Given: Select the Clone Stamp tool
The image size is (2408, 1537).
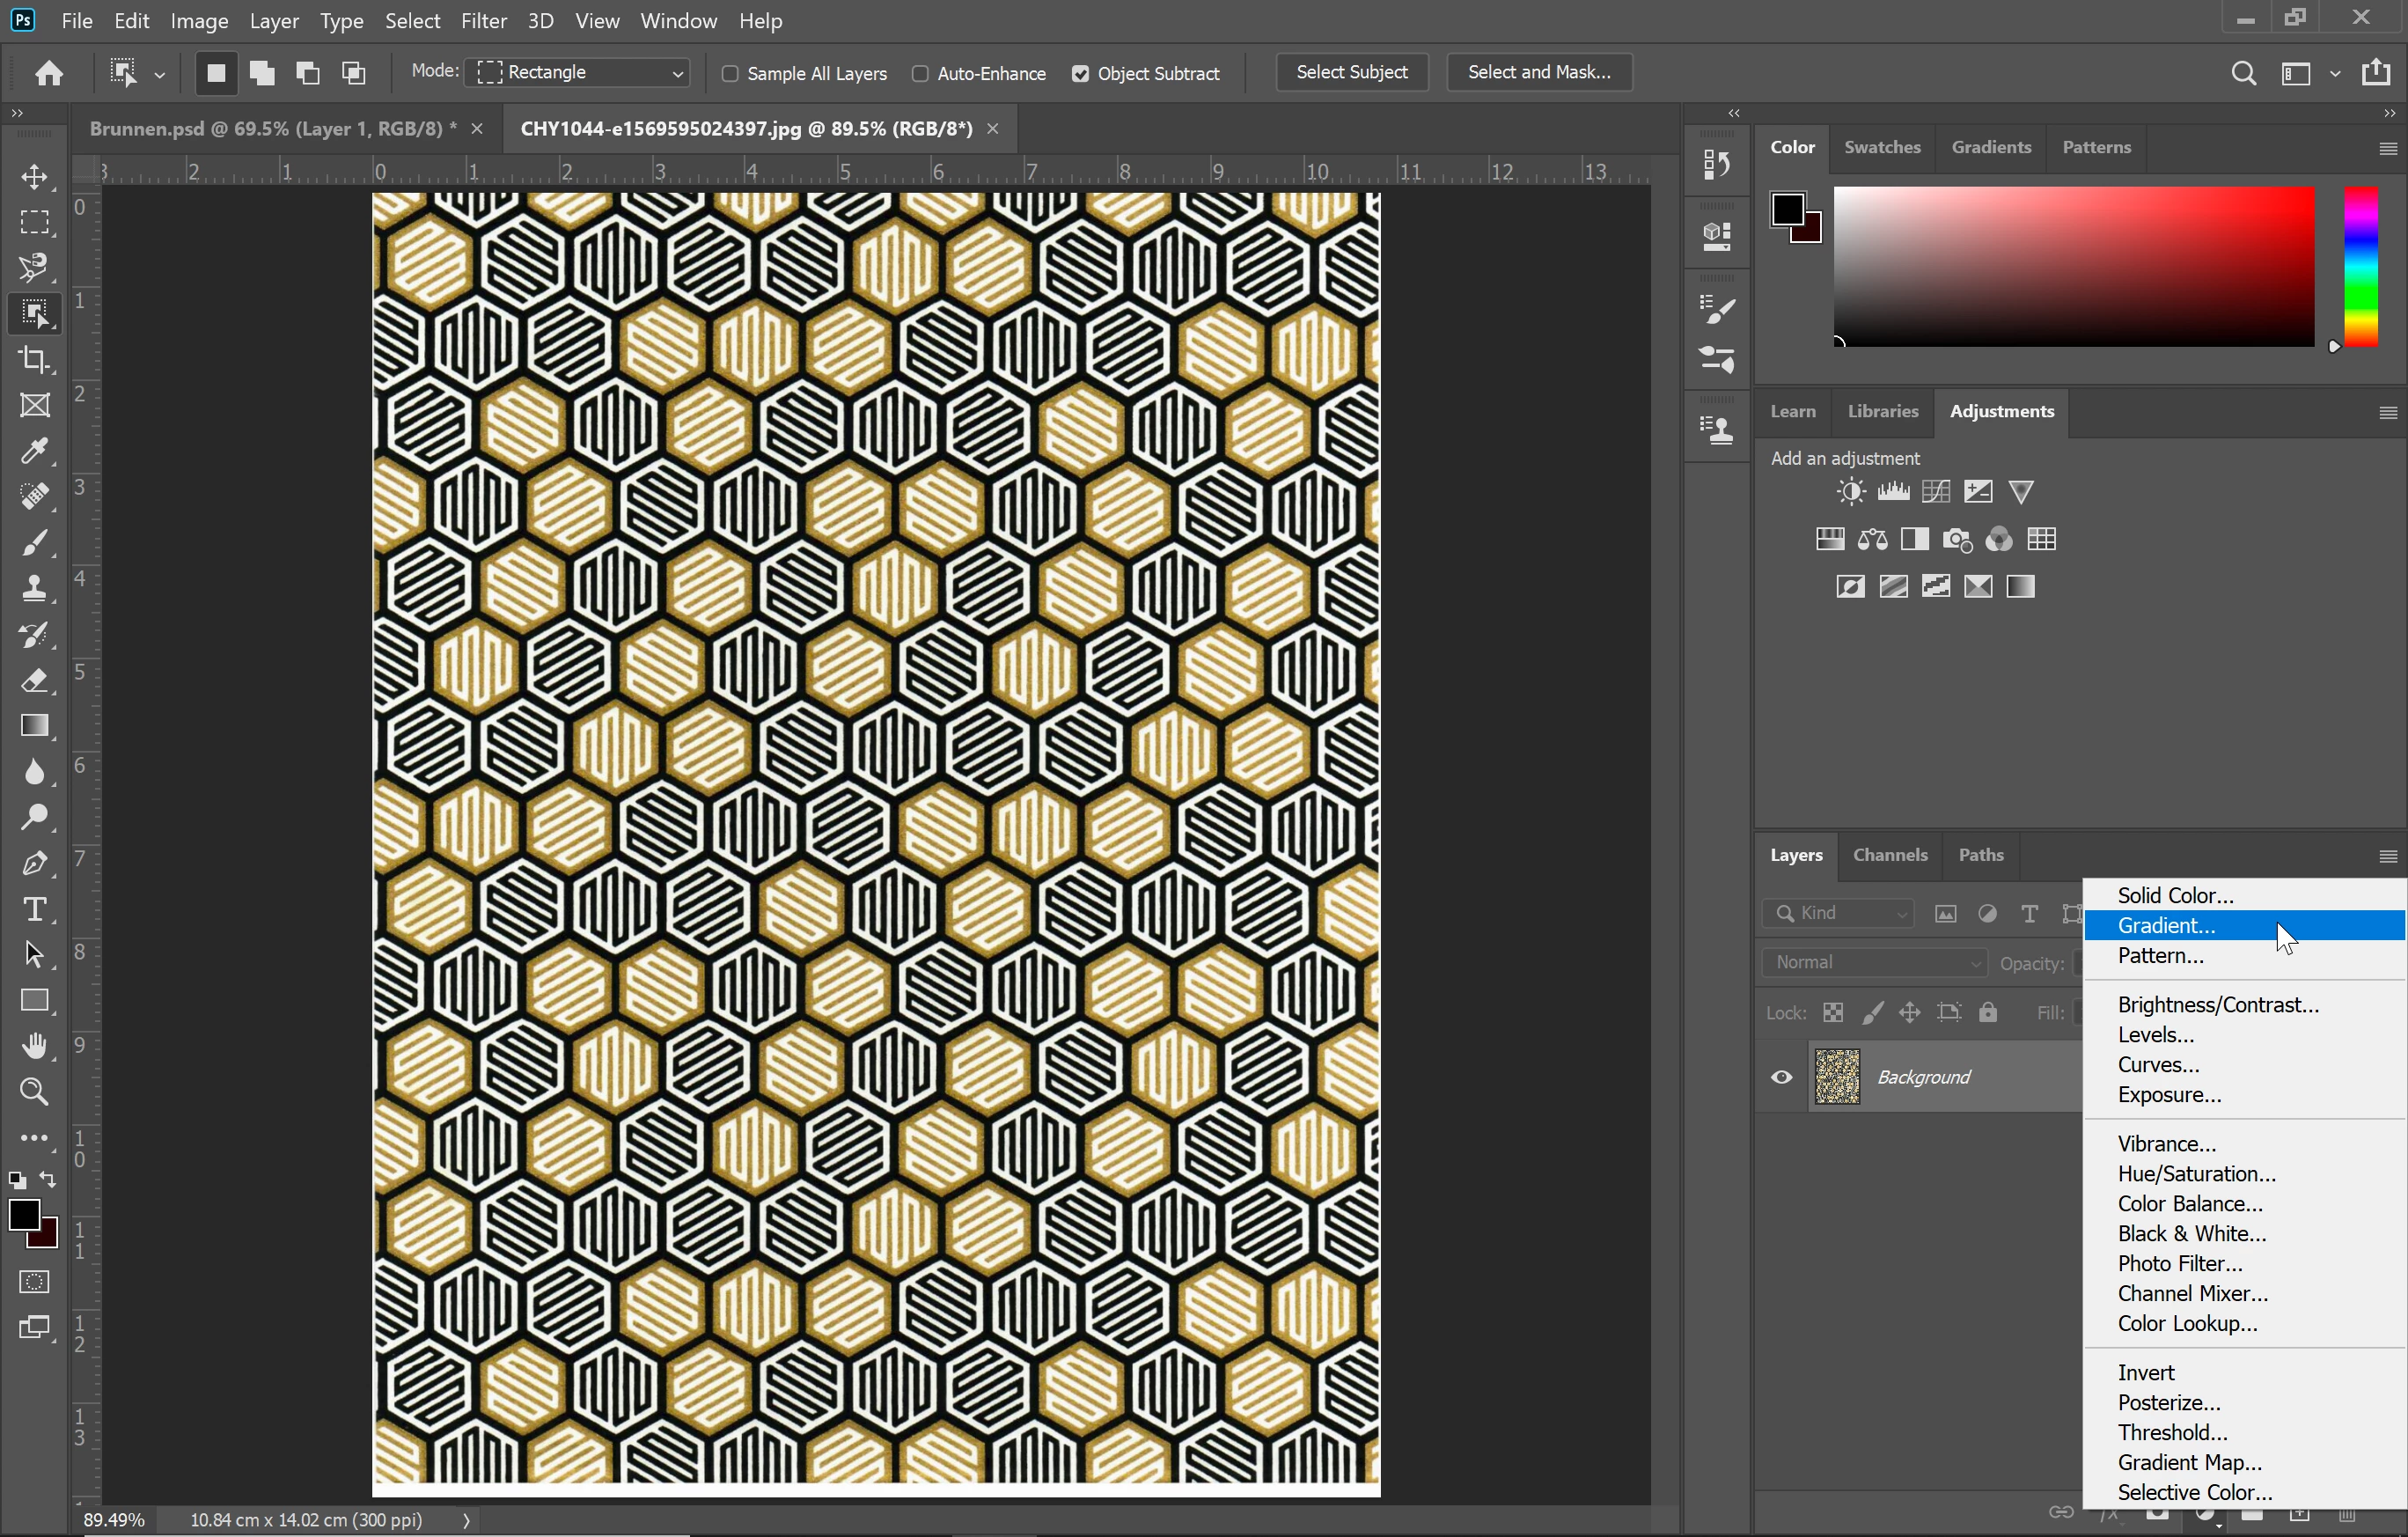Looking at the screenshot, I should click(x=35, y=588).
